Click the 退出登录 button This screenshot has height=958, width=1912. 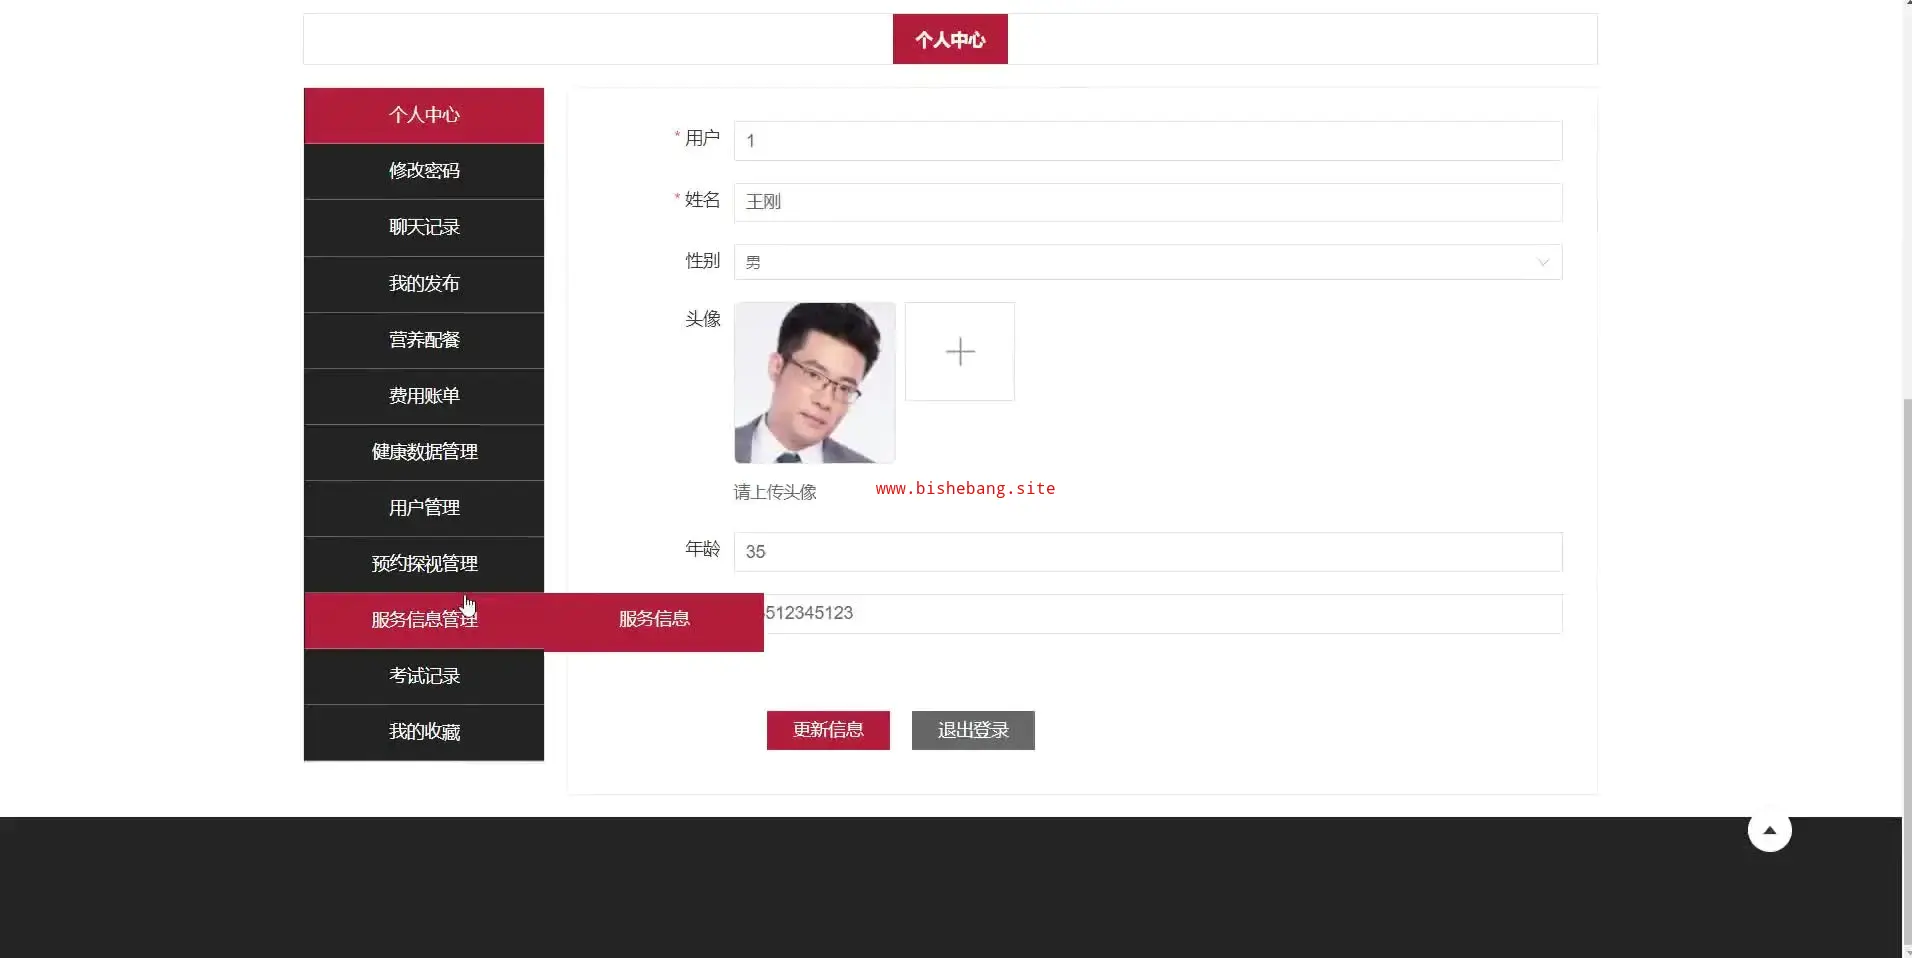[x=973, y=730]
